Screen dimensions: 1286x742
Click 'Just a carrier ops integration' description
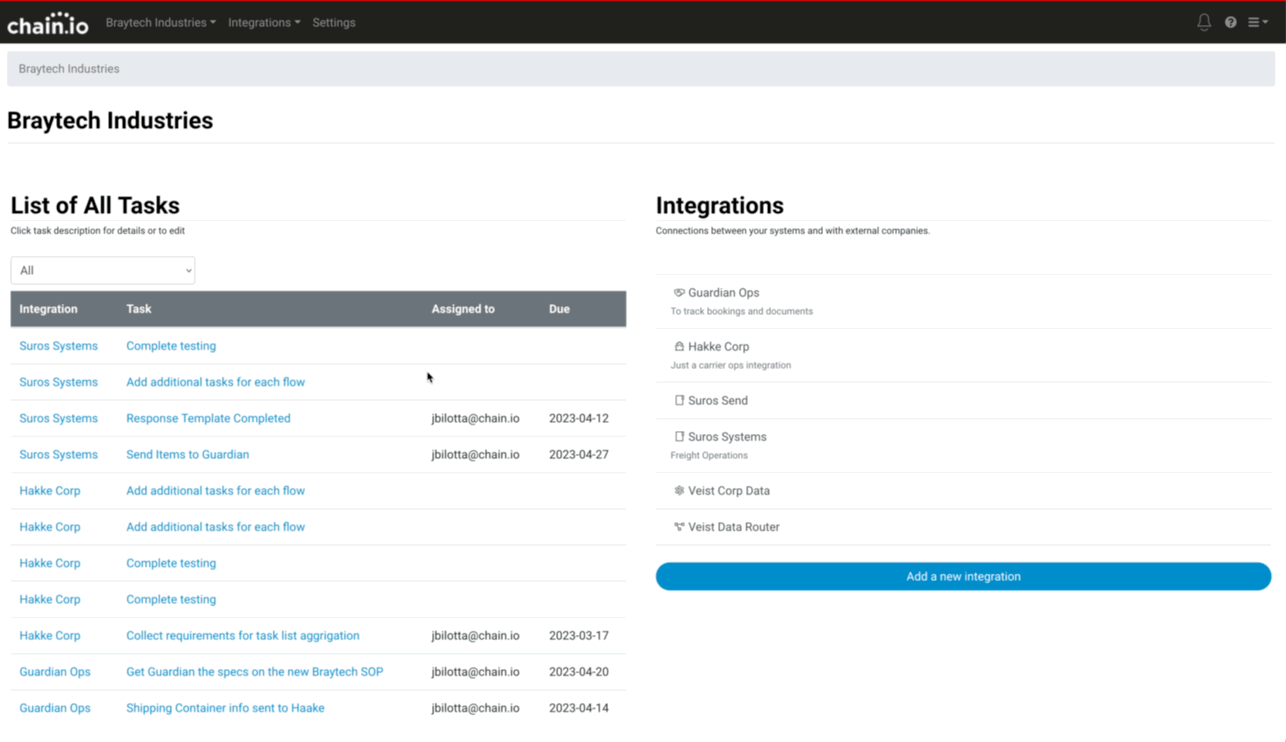coord(730,365)
